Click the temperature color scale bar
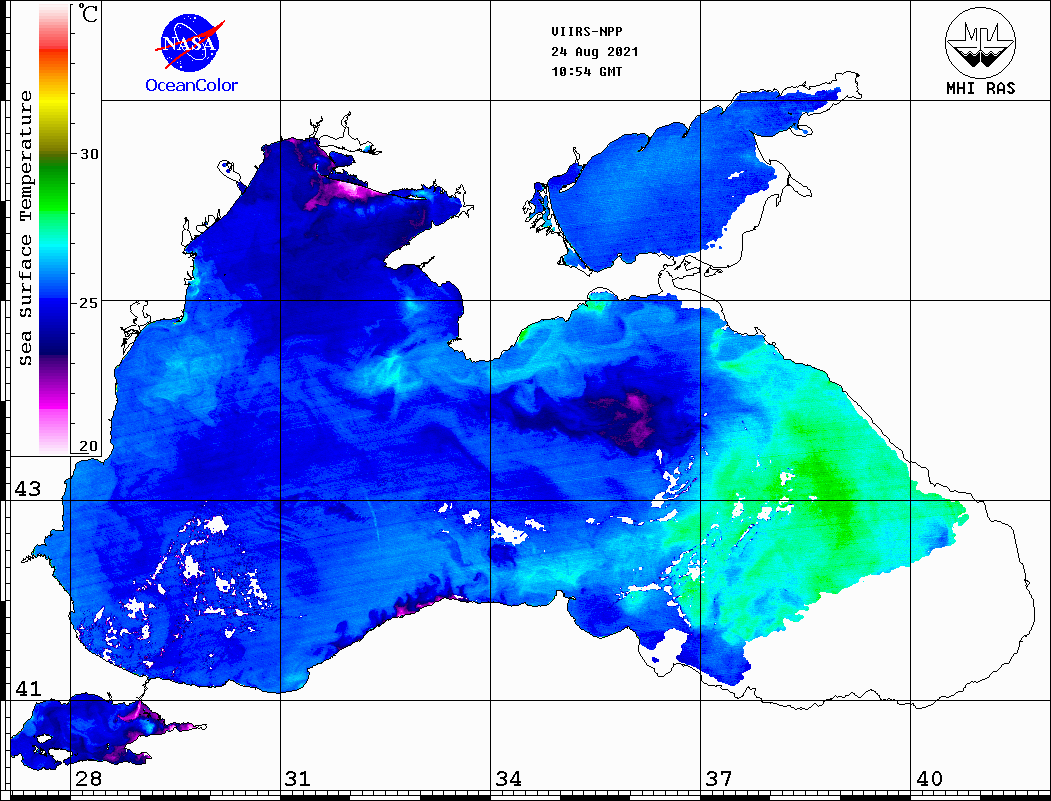The image size is (1051, 801). (54, 229)
